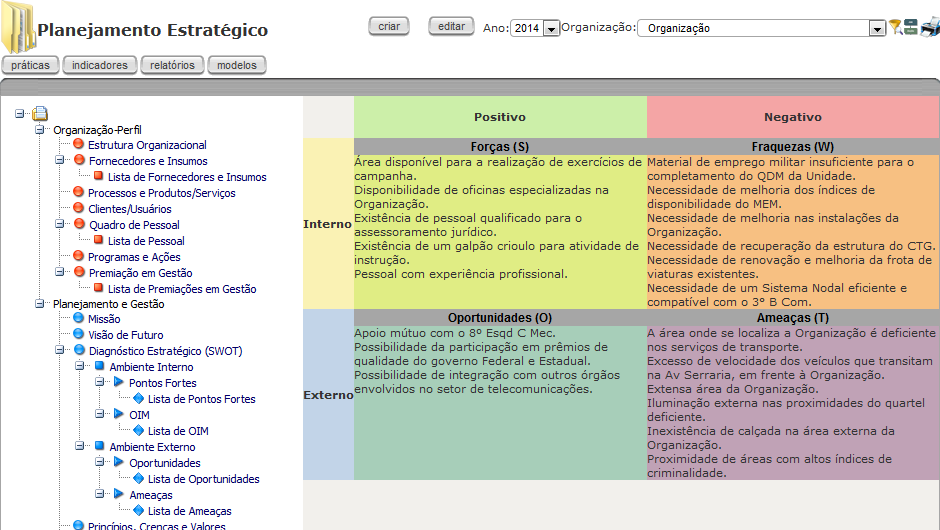Click the tree root document icon
940x530 pixels.
coord(40,113)
